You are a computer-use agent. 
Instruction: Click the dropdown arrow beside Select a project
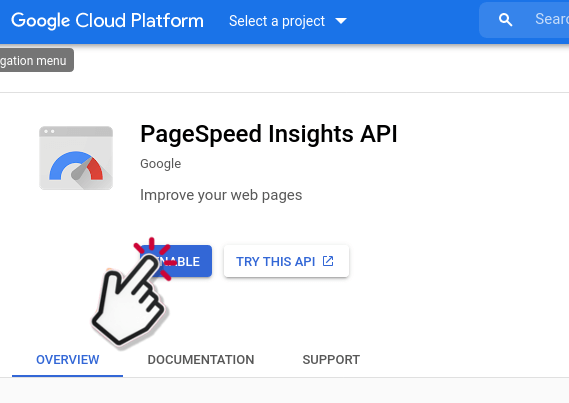pos(341,21)
